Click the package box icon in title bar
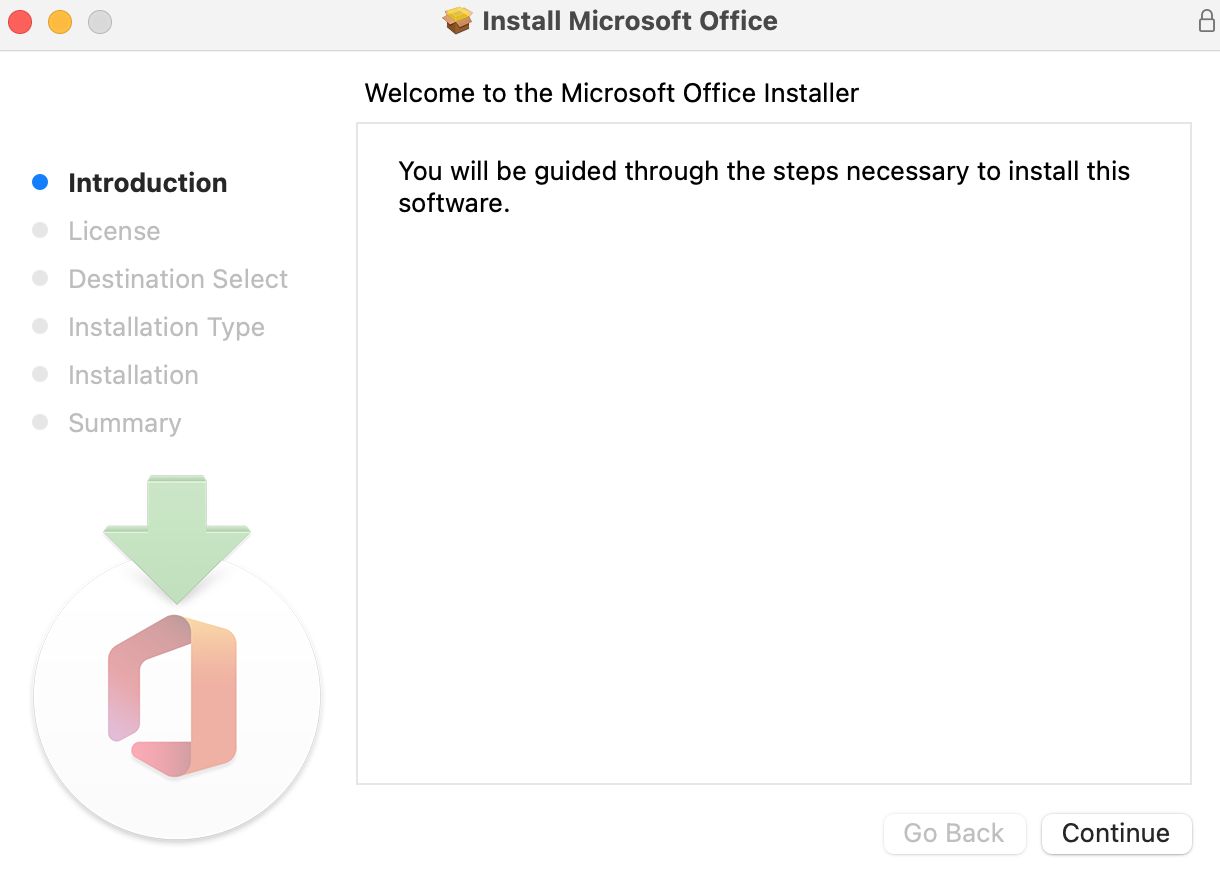1220x872 pixels. [x=458, y=21]
